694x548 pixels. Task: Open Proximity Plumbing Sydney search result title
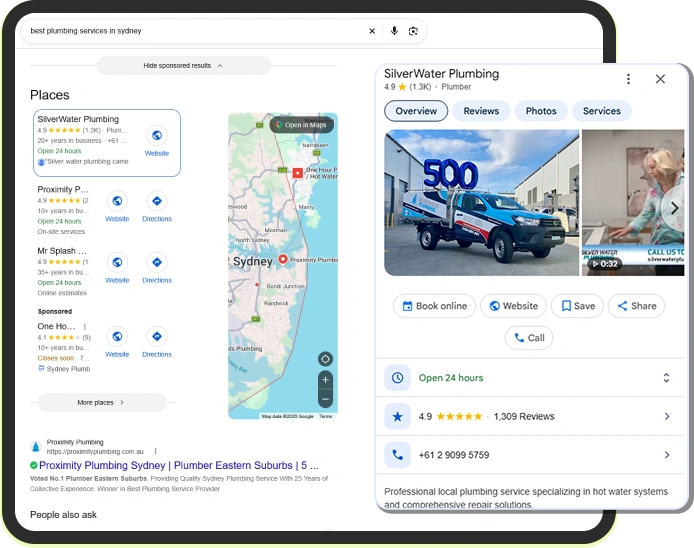tap(178, 465)
